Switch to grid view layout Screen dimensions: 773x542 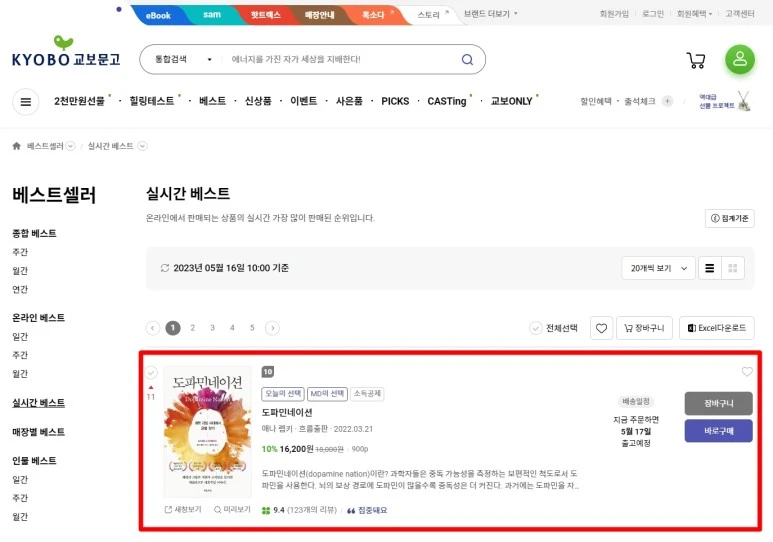click(733, 268)
